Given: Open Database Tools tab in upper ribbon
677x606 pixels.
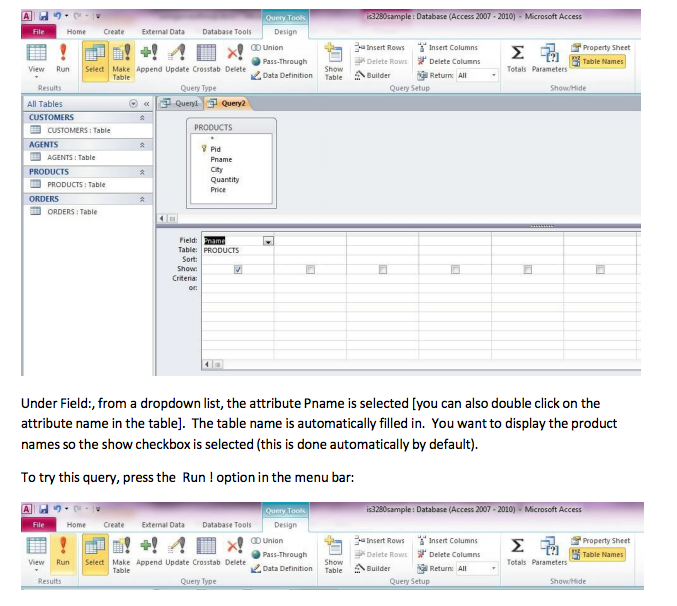Looking at the screenshot, I should (x=227, y=32).
